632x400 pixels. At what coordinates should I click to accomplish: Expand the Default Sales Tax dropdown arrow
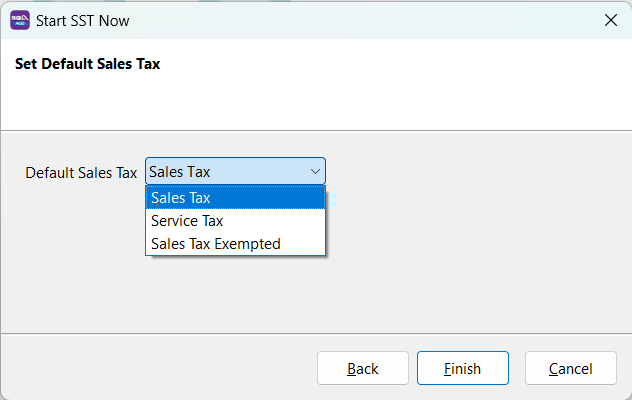point(314,172)
